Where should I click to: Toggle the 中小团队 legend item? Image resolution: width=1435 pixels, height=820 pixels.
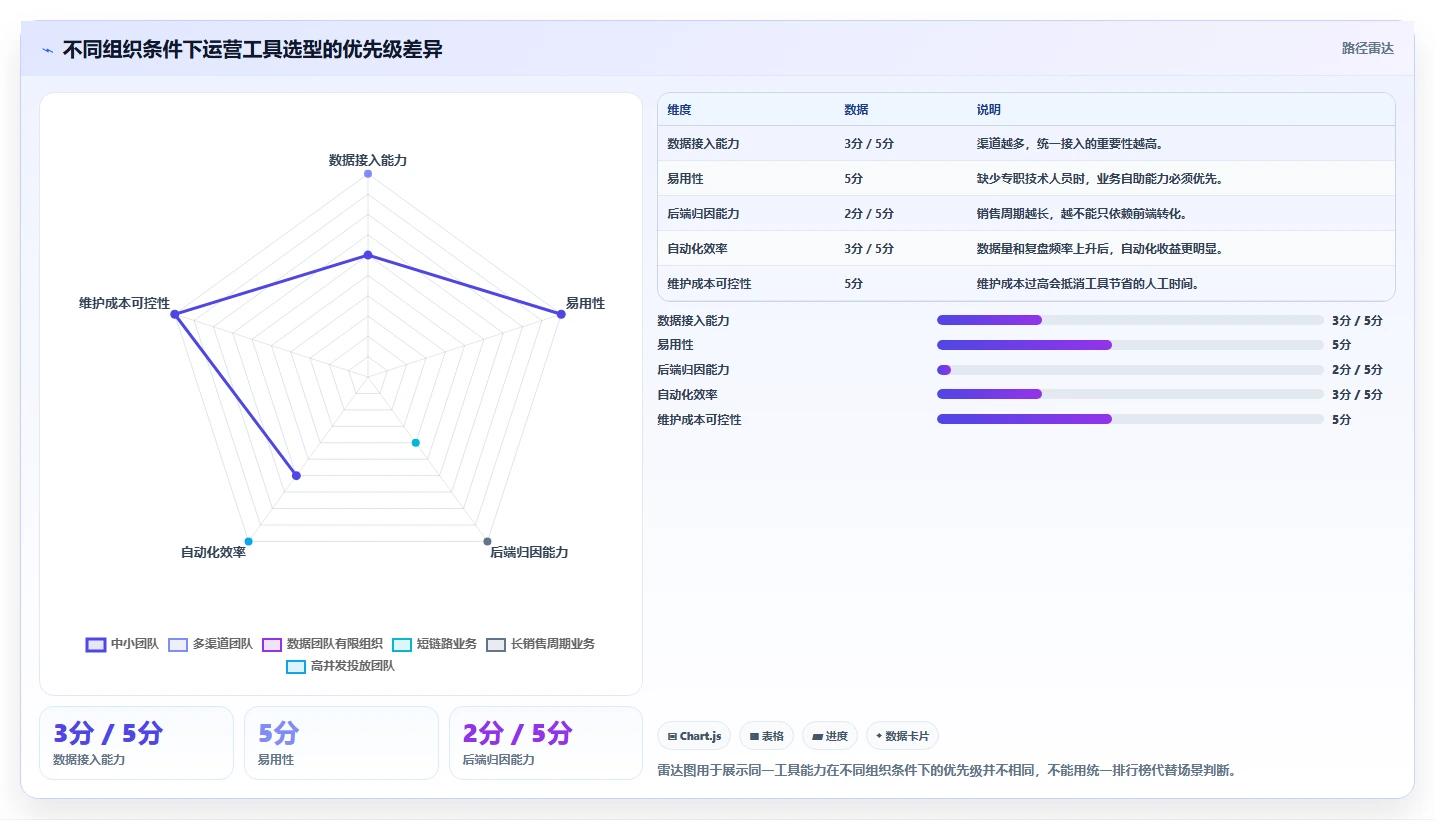pos(122,644)
